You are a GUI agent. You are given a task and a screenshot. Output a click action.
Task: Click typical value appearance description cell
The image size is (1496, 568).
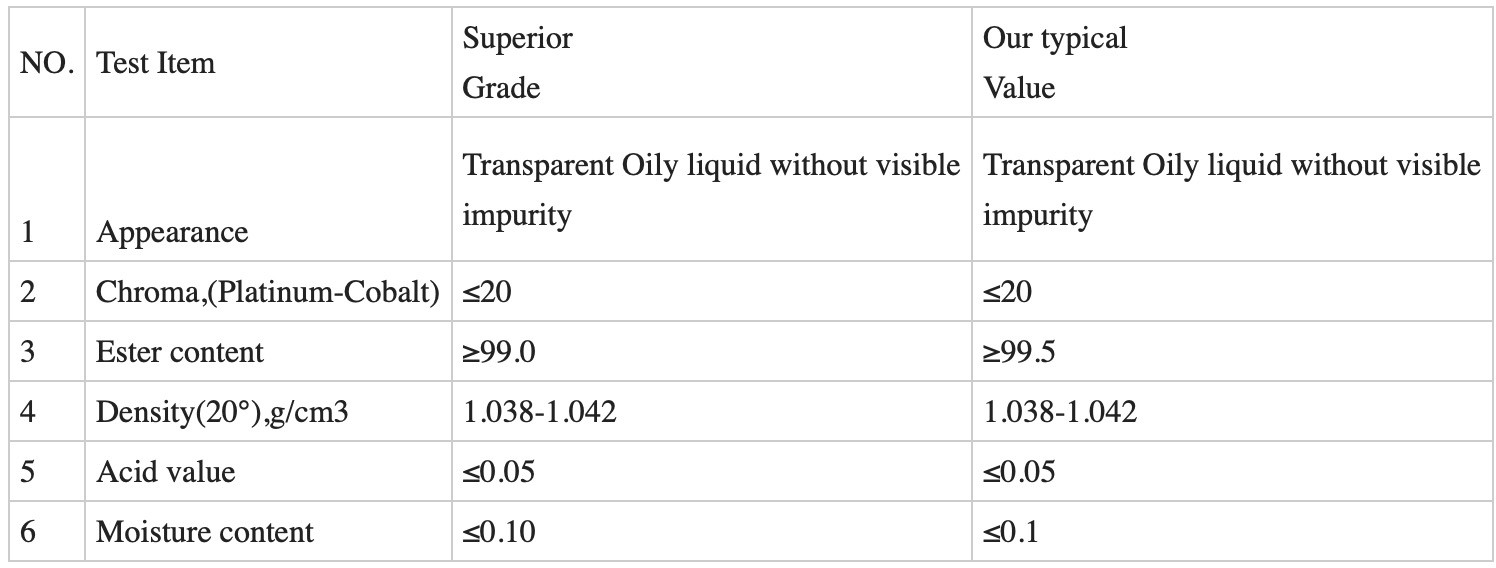click(x=1231, y=189)
